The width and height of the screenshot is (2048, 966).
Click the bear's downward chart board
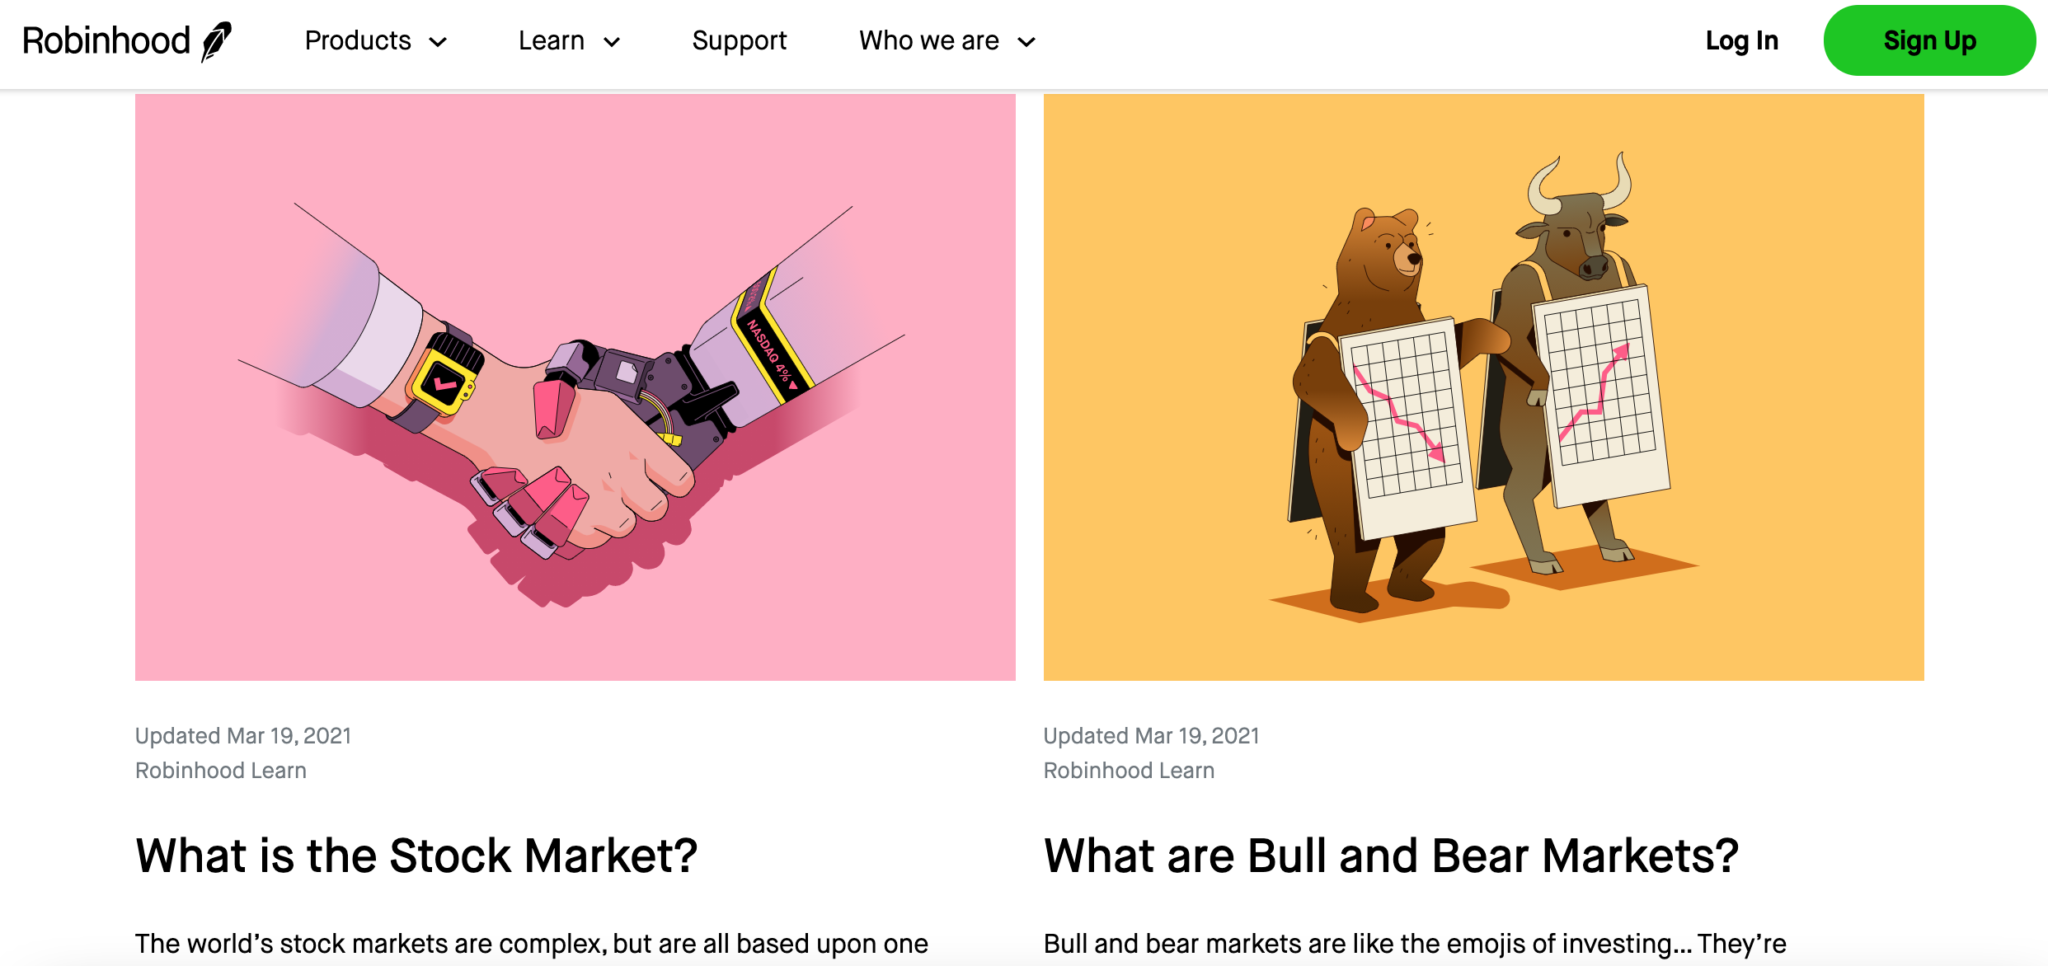click(1407, 426)
